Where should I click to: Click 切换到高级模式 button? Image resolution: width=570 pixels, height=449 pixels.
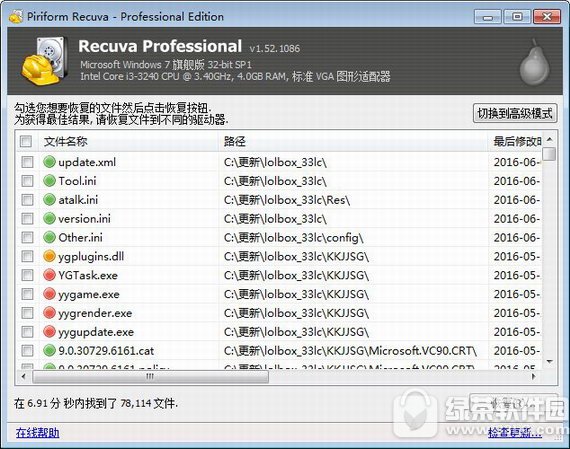tap(515, 113)
